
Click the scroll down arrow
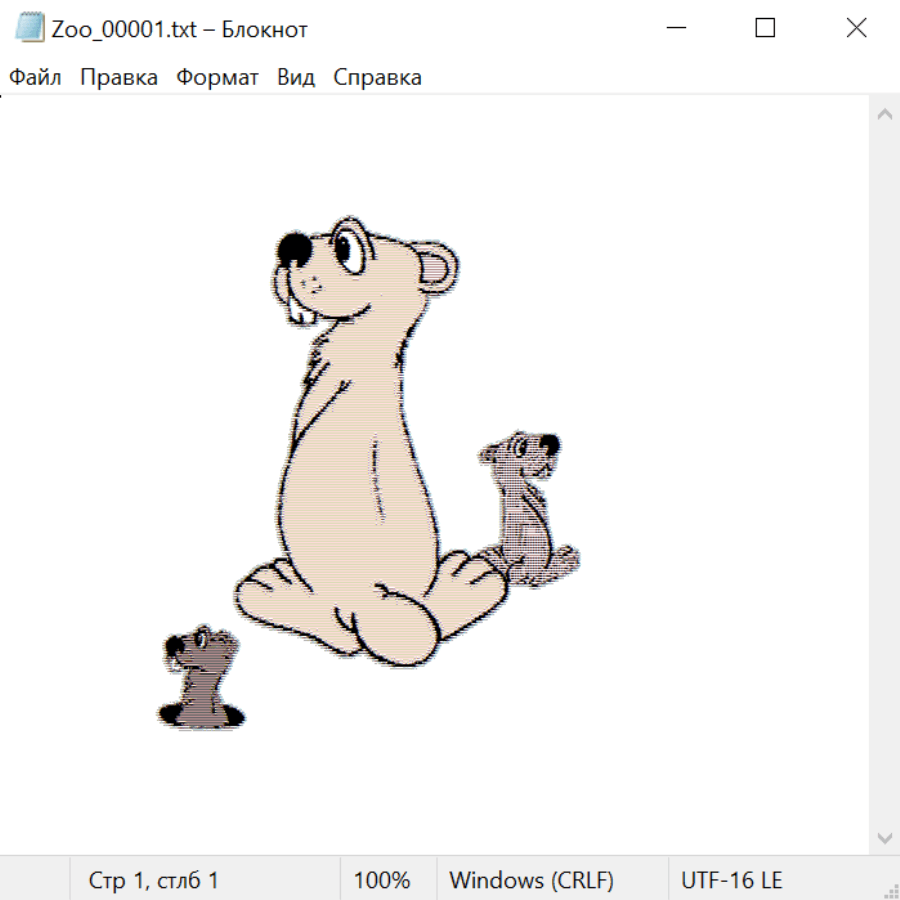tap(884, 836)
